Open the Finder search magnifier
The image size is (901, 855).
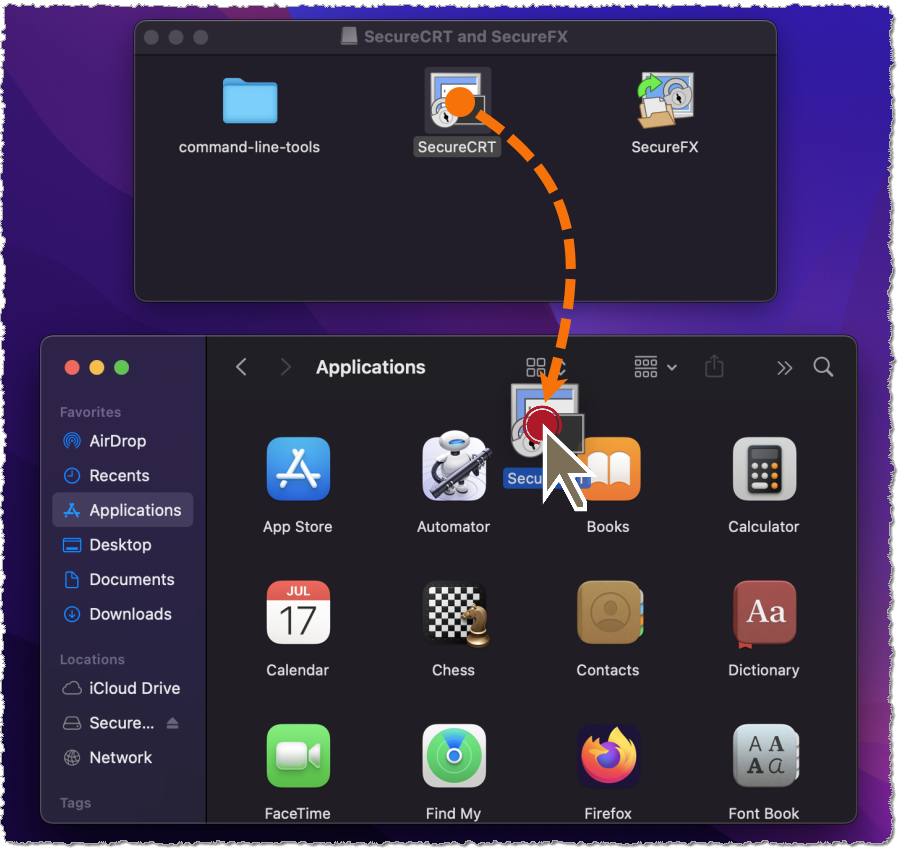pyautogui.click(x=823, y=367)
